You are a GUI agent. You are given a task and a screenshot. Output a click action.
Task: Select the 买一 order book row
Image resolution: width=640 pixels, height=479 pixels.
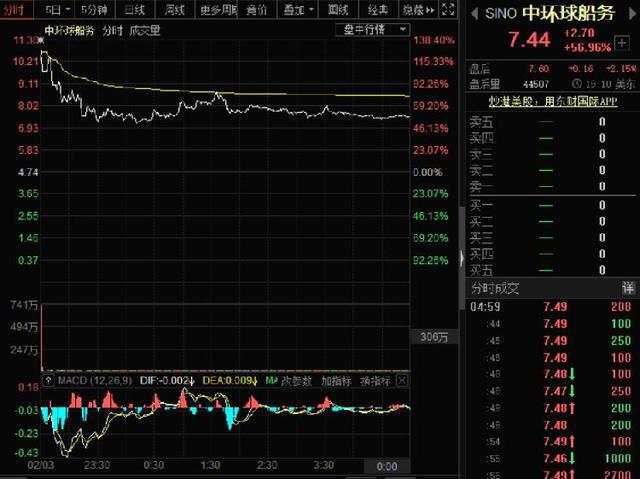[x=552, y=205]
